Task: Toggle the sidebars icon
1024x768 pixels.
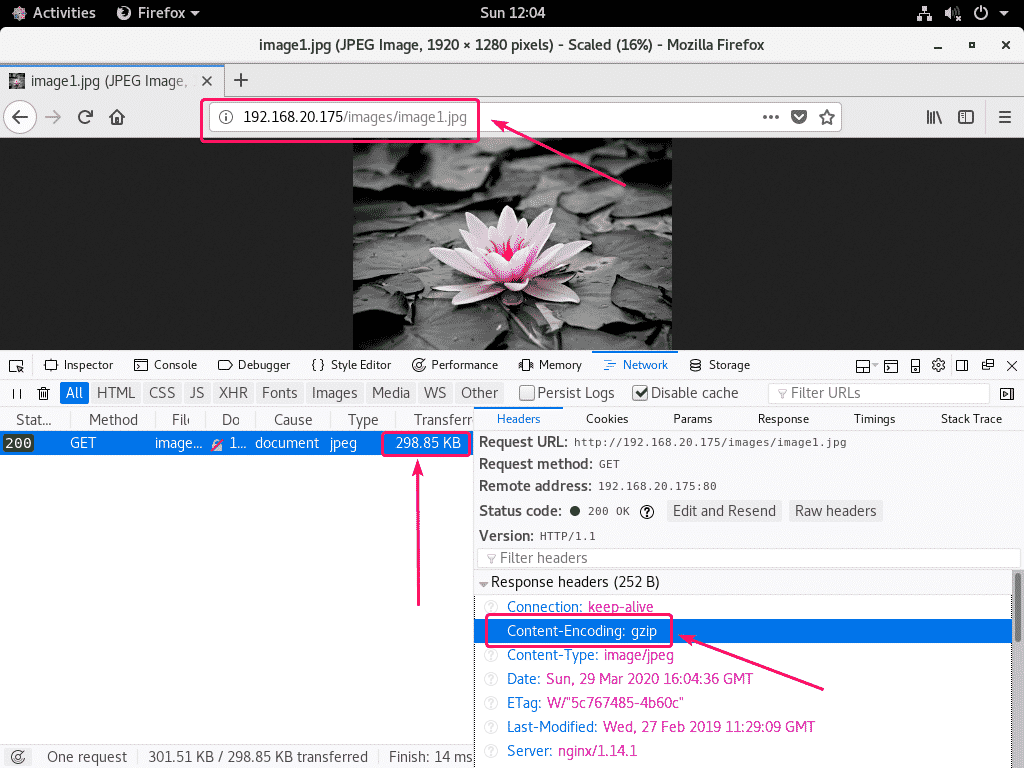Action: tap(966, 118)
